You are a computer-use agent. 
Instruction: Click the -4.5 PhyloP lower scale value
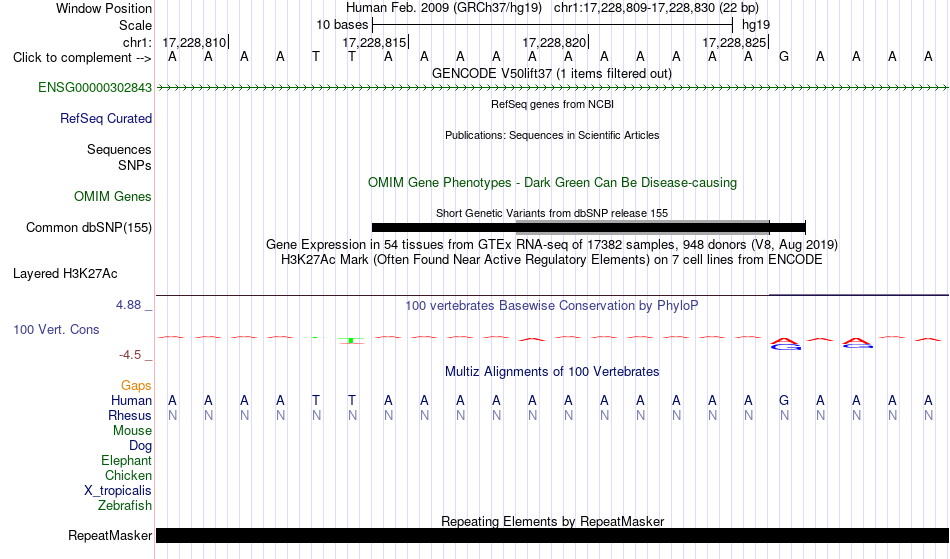pos(130,355)
